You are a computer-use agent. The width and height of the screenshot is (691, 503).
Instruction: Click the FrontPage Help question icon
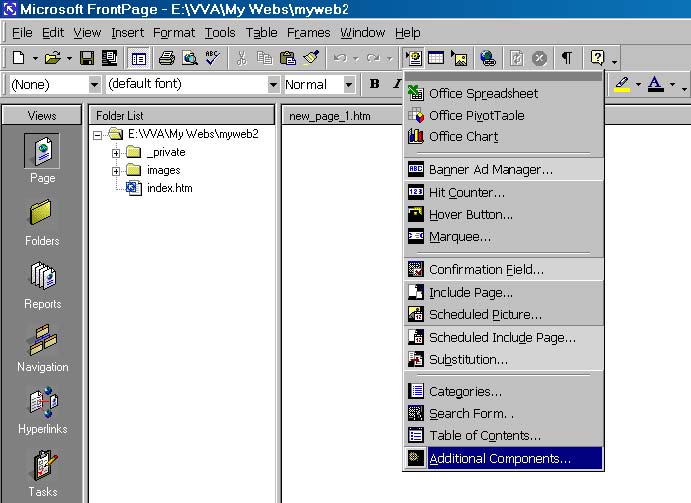point(597,58)
